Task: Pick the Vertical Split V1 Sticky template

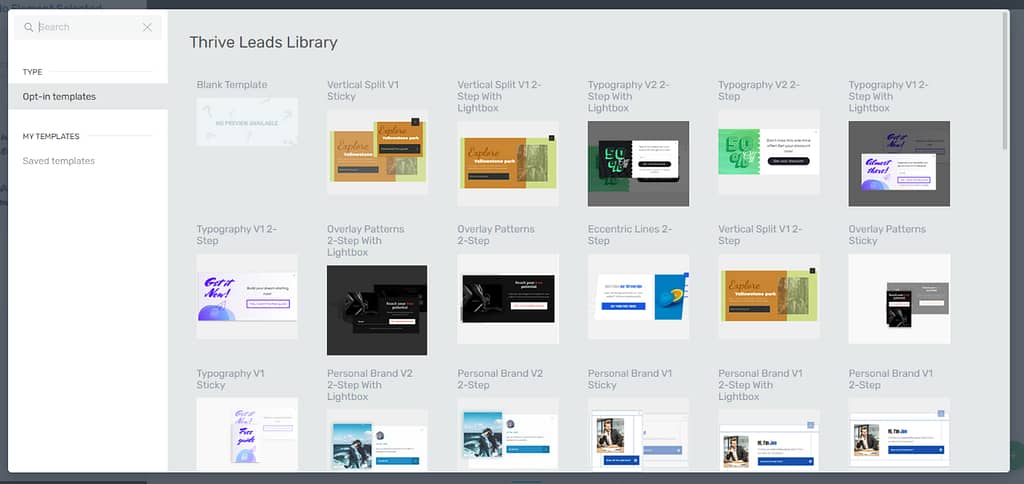Action: pos(377,152)
